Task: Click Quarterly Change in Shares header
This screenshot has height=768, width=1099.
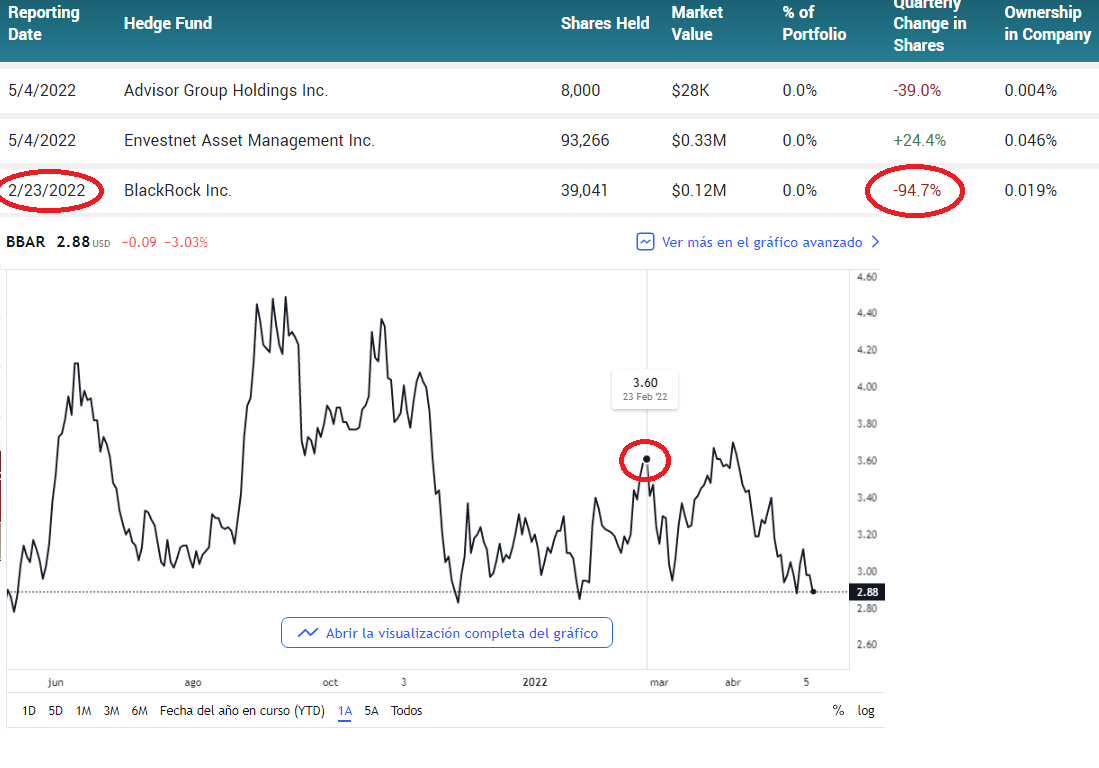Action: pos(929,23)
